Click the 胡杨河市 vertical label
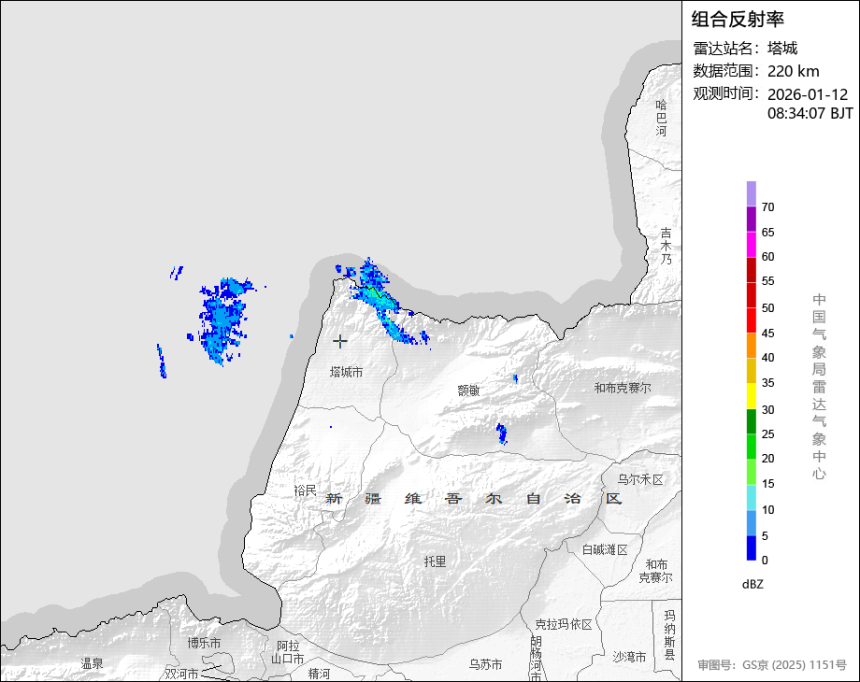 [536, 658]
